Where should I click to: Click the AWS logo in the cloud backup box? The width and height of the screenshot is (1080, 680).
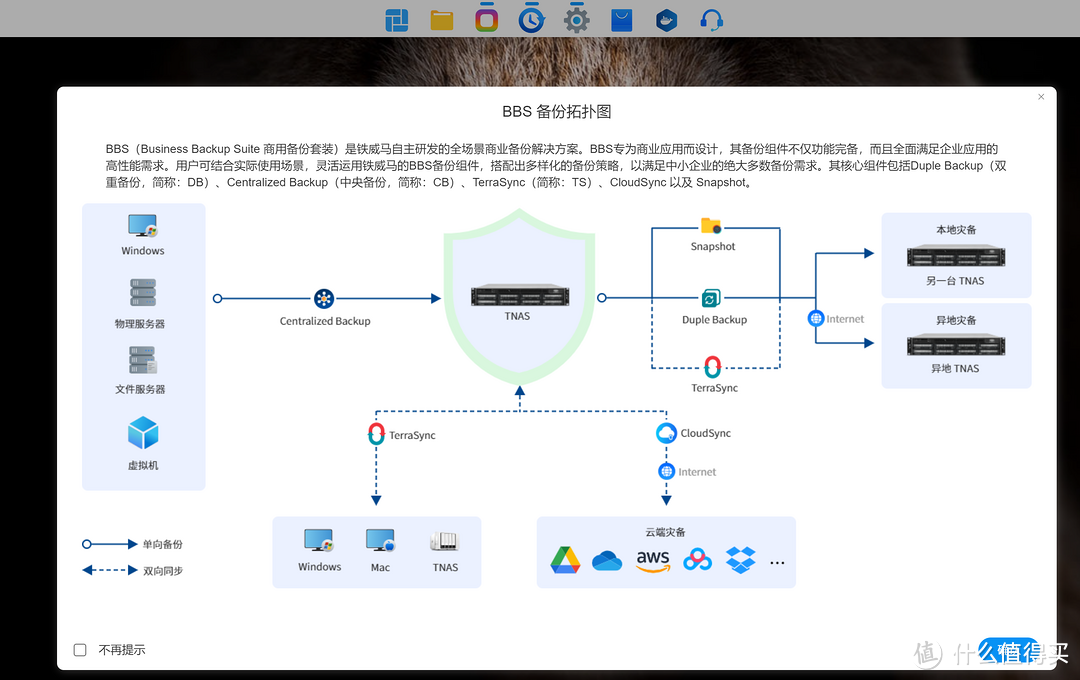(x=653, y=561)
